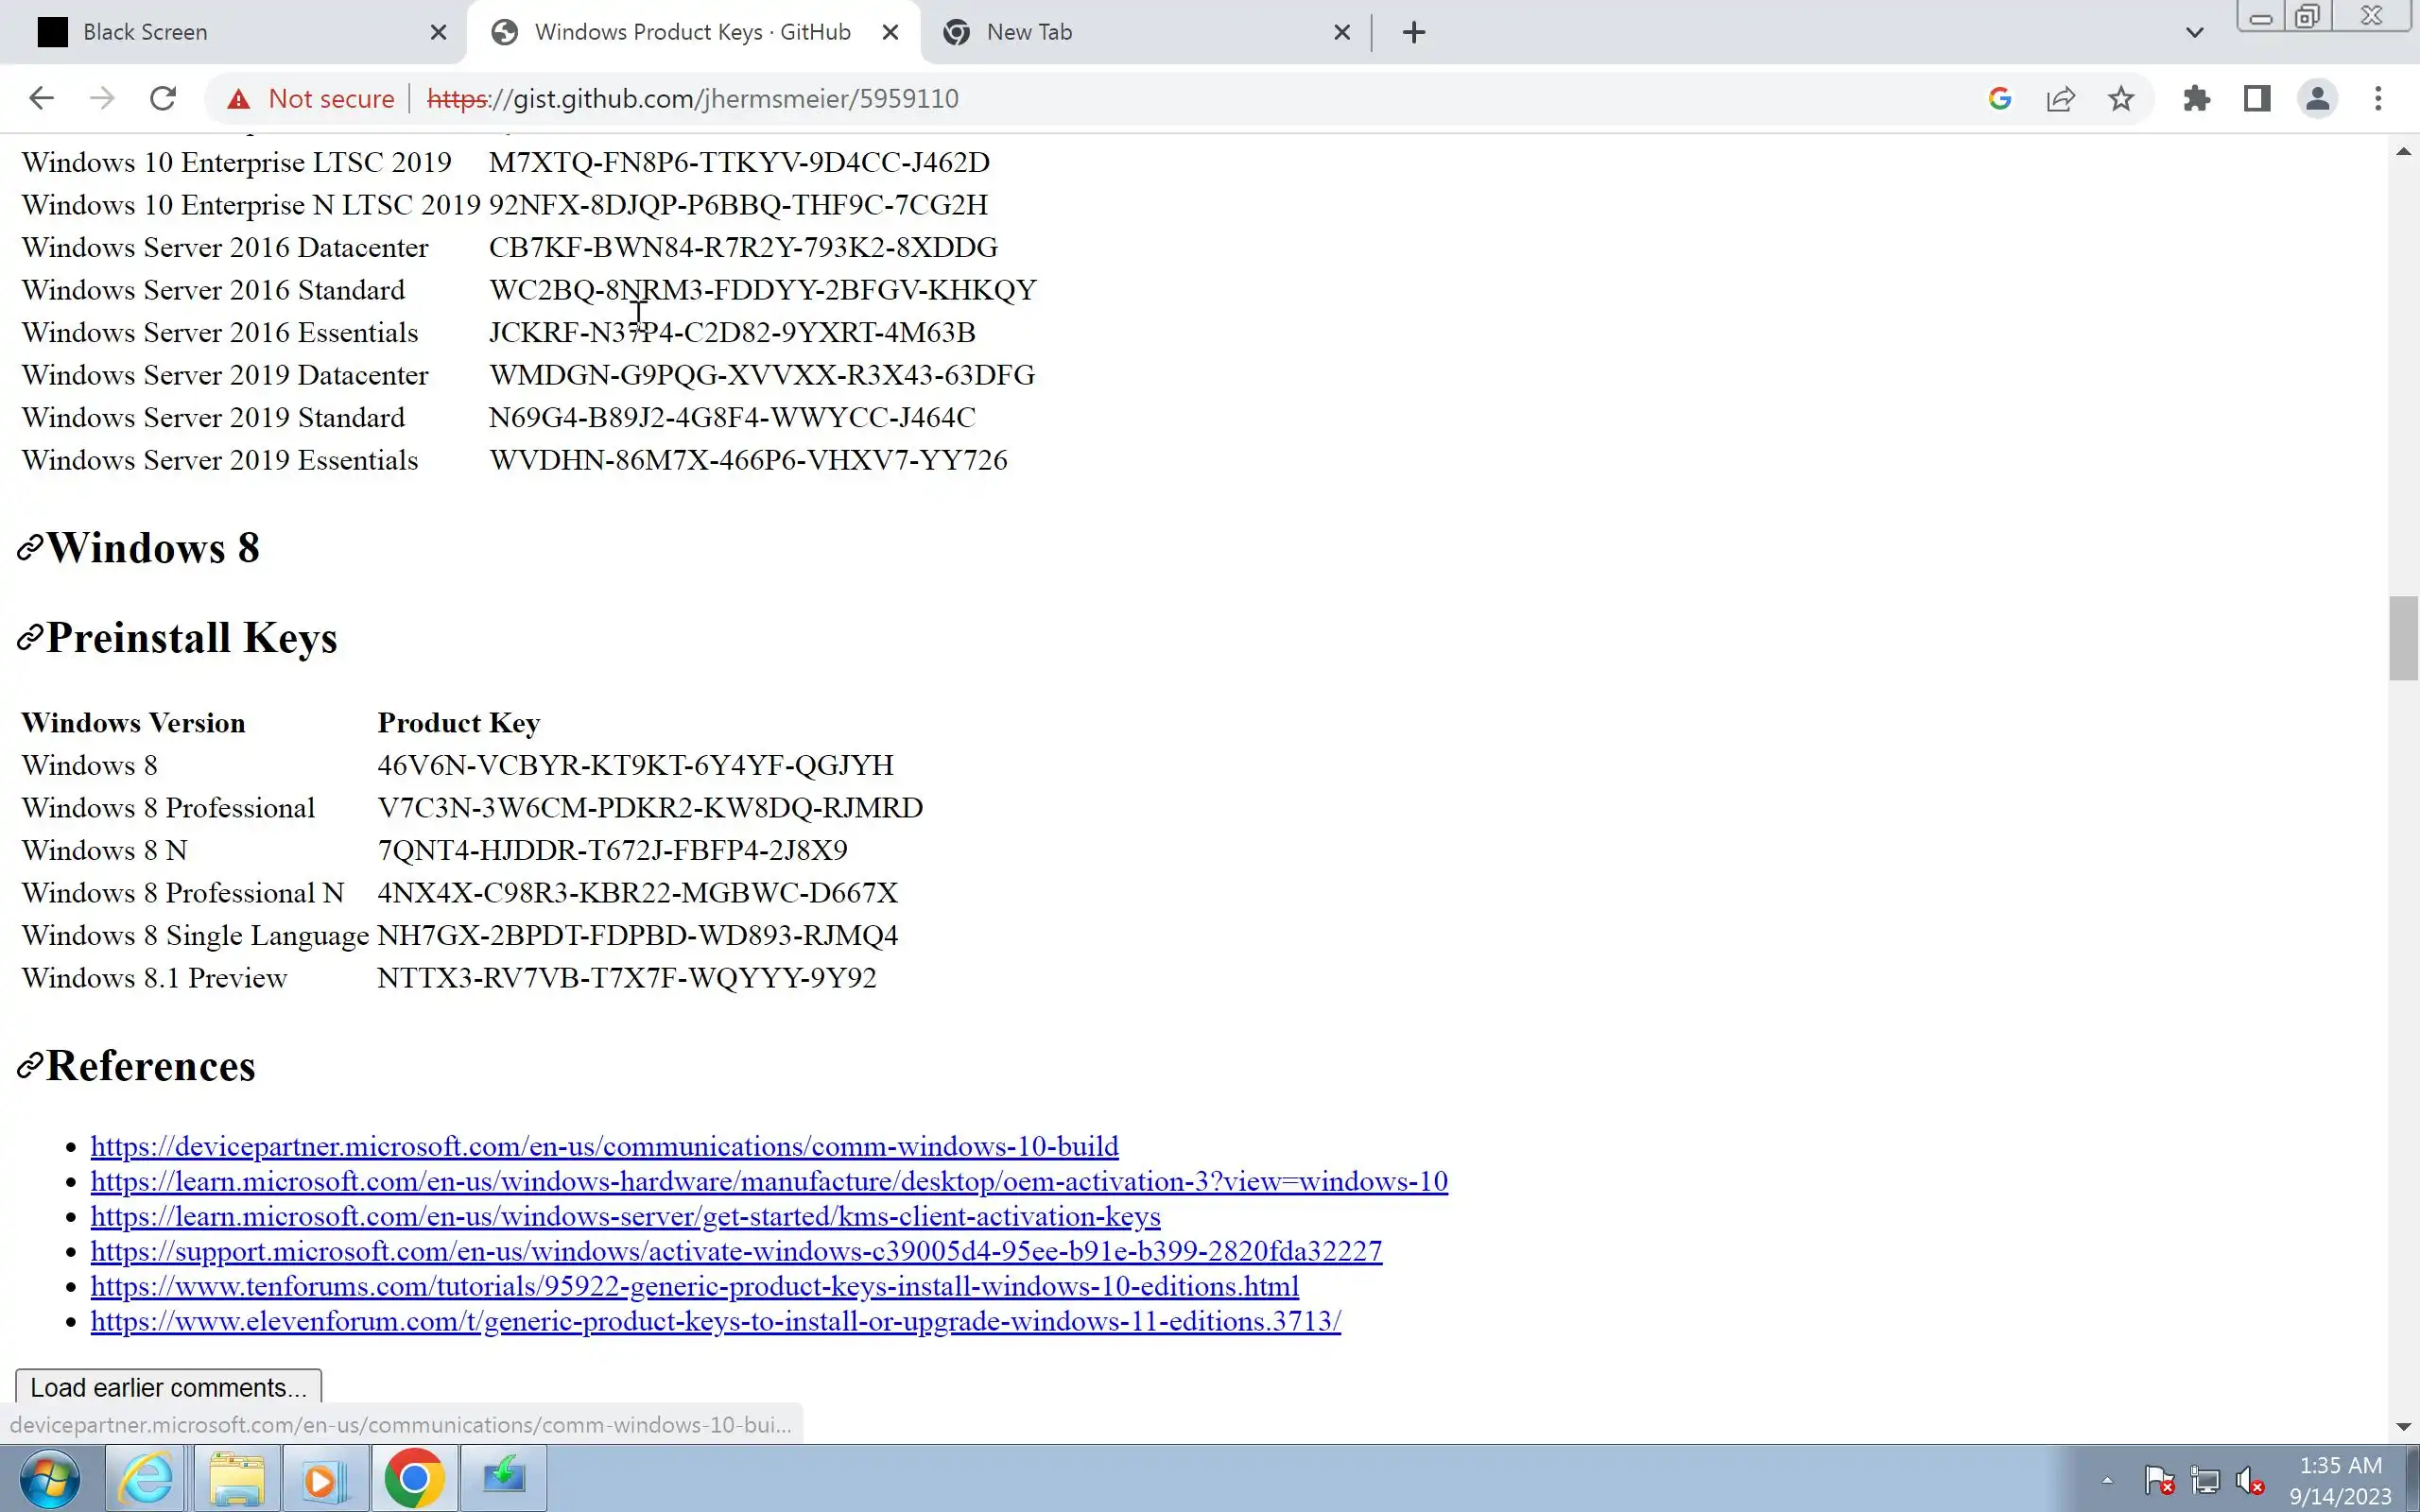Click the browser reload page icon

[x=163, y=98]
